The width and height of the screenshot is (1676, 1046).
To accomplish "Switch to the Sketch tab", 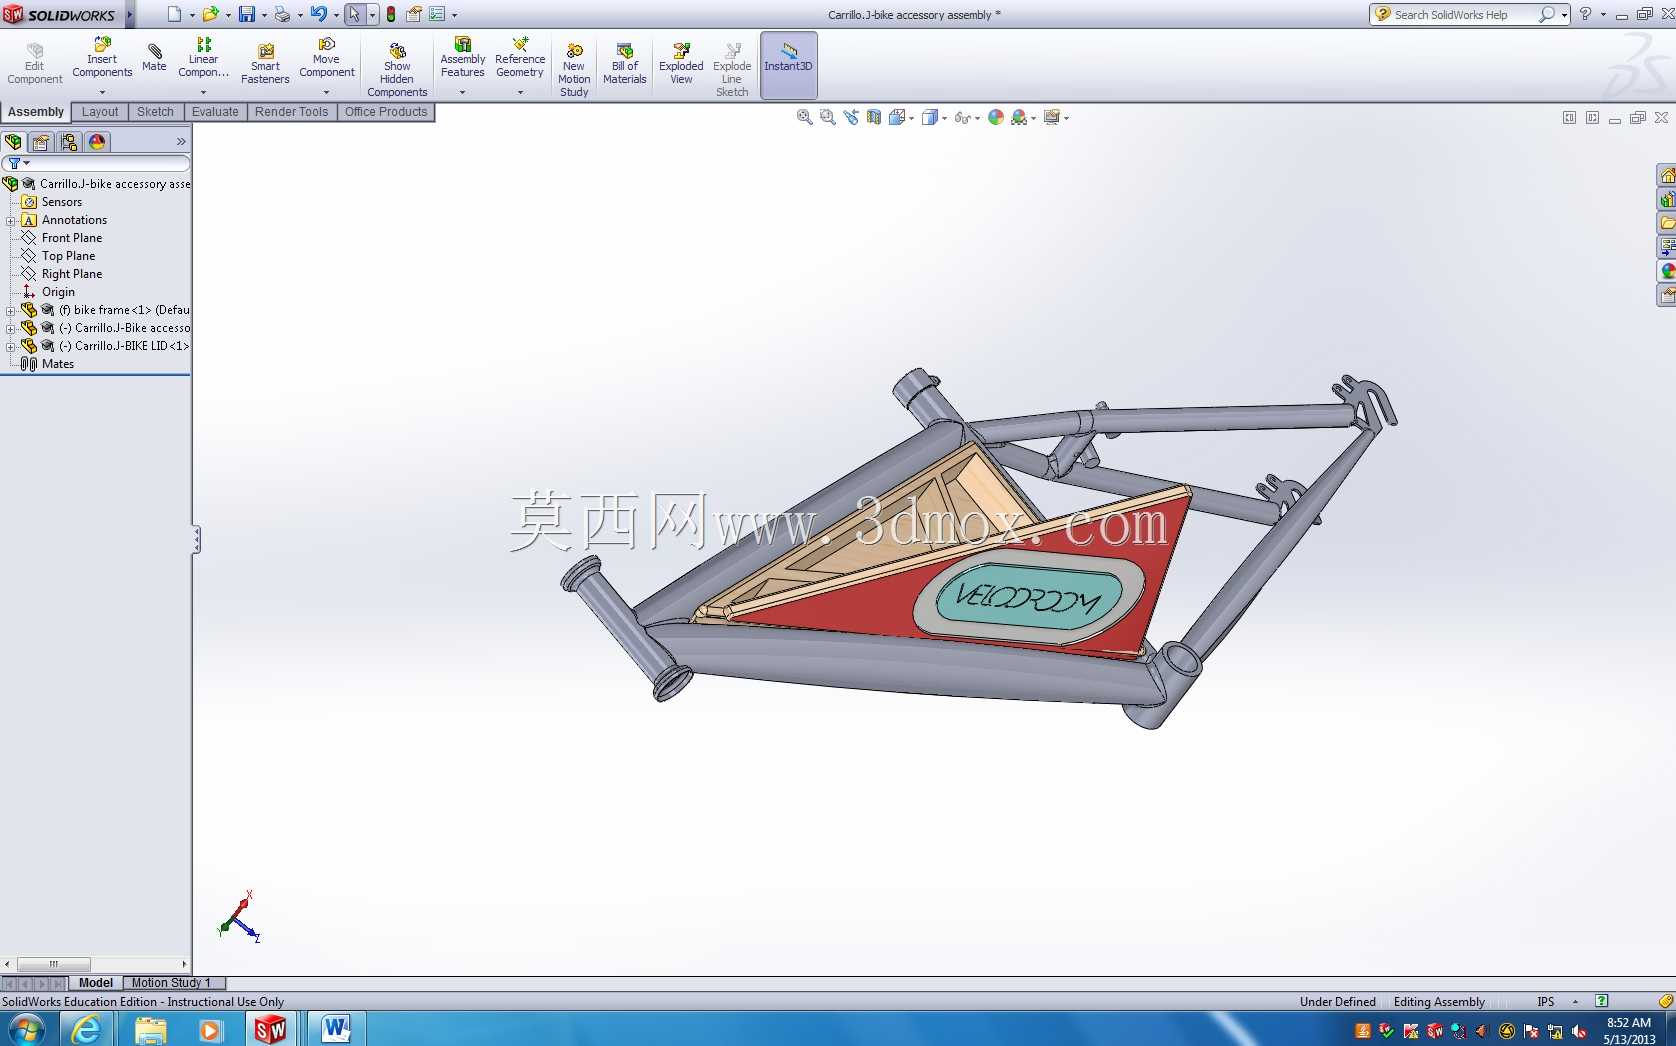I will (x=155, y=112).
